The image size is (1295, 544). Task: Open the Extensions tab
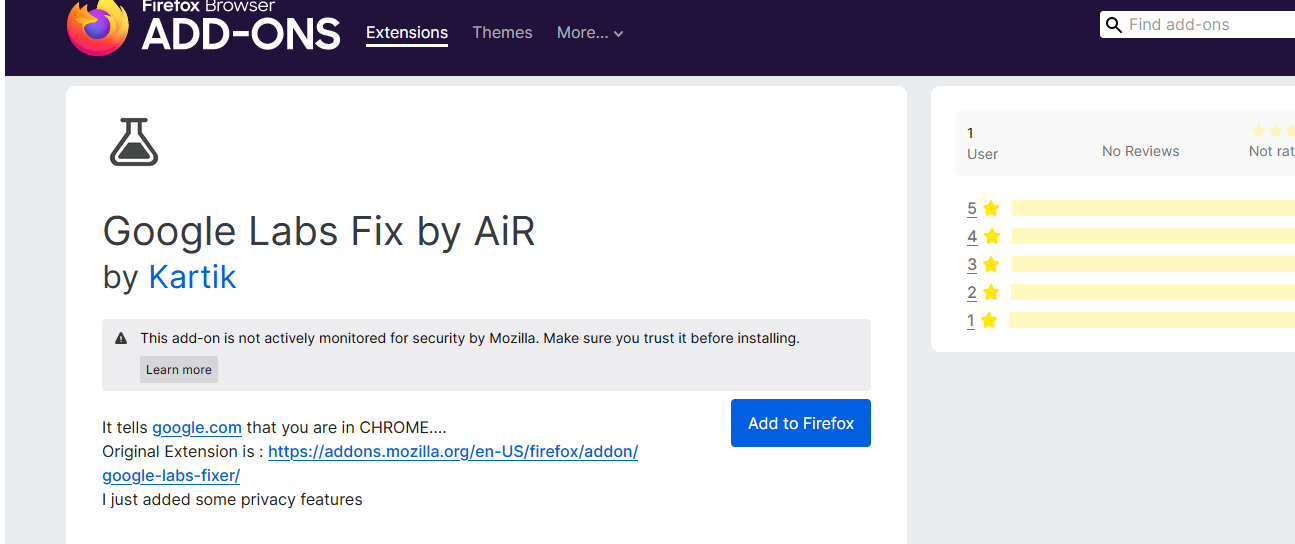coord(407,33)
